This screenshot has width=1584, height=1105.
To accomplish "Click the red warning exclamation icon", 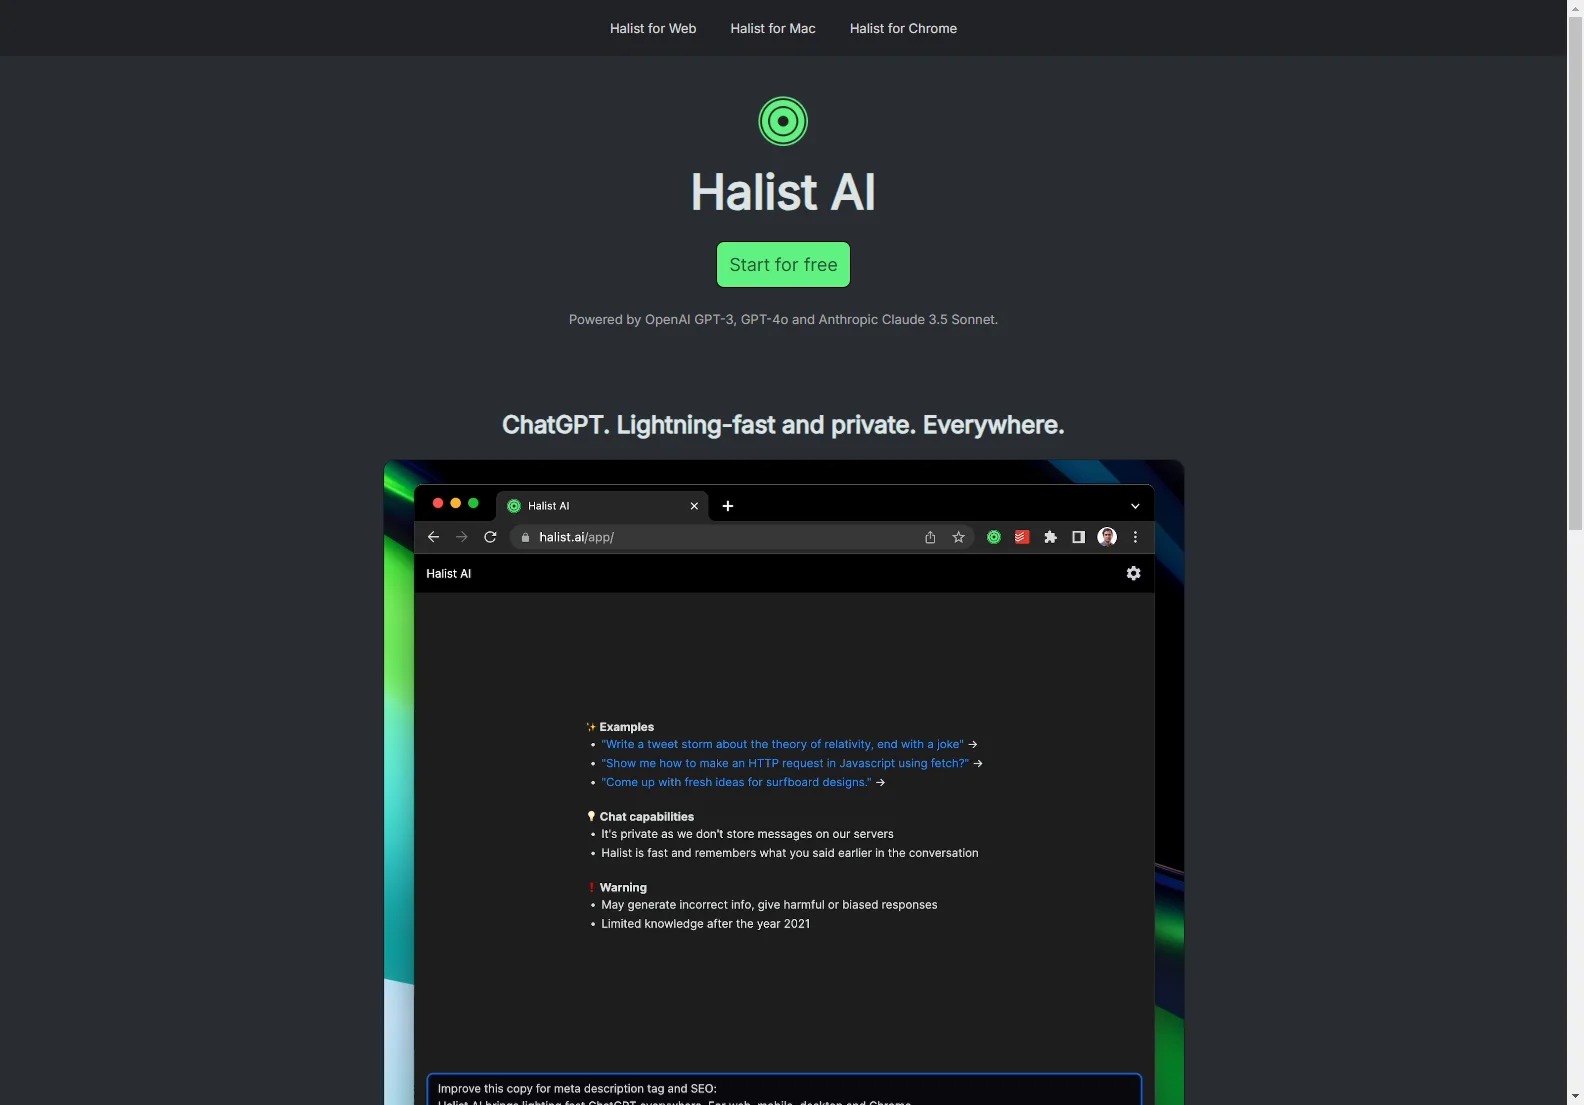I will tap(591, 888).
